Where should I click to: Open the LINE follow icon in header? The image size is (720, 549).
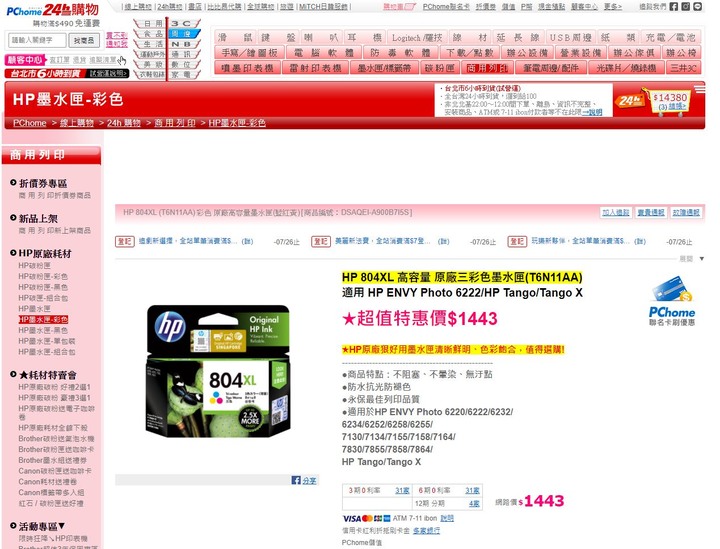698,6
